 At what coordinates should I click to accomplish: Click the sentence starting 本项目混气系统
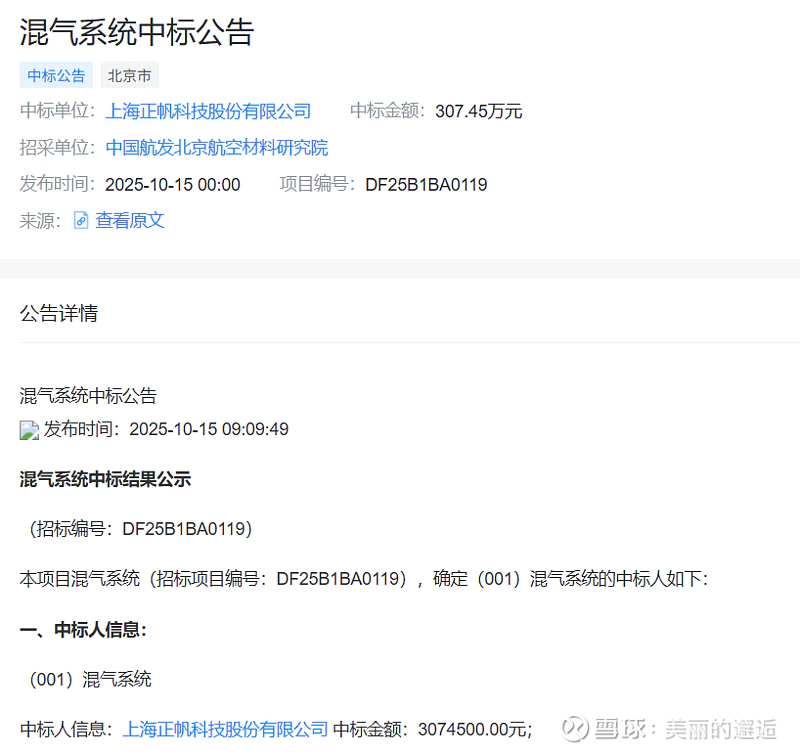click(364, 579)
